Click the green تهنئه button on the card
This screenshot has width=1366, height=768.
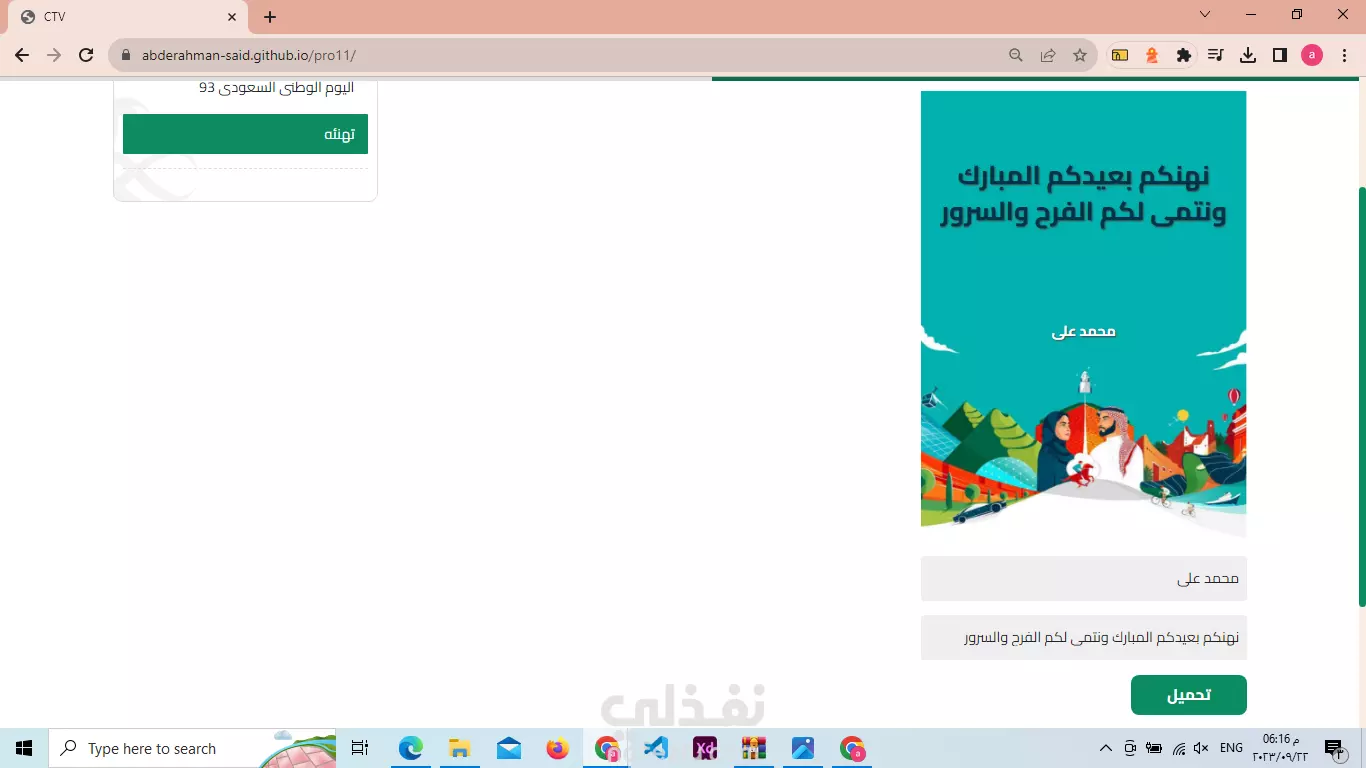245,134
